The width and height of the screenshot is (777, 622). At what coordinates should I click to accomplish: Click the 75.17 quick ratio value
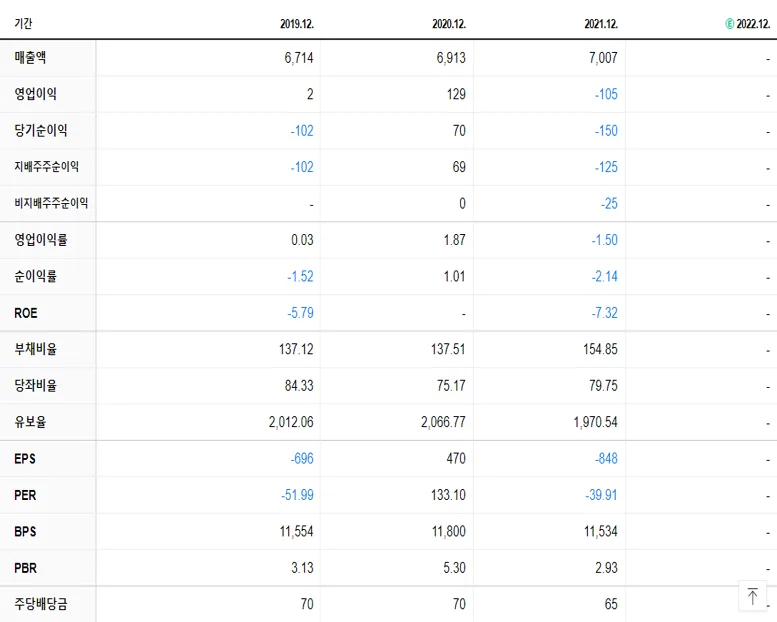451,386
